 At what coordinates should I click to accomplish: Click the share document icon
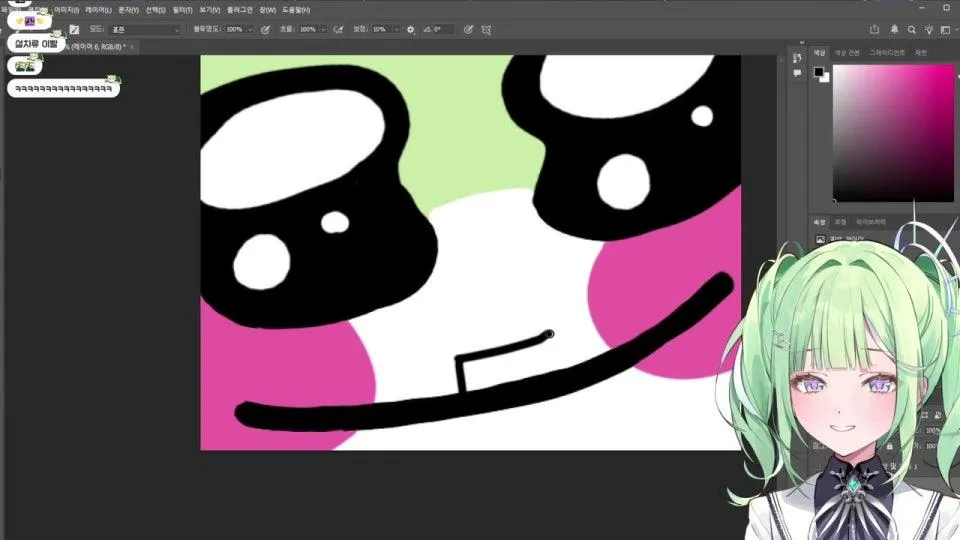[874, 29]
